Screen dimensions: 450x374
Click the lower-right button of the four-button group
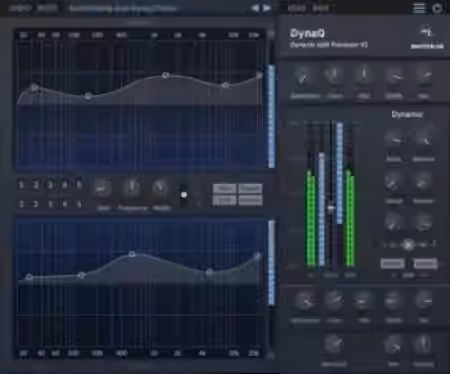point(250,200)
